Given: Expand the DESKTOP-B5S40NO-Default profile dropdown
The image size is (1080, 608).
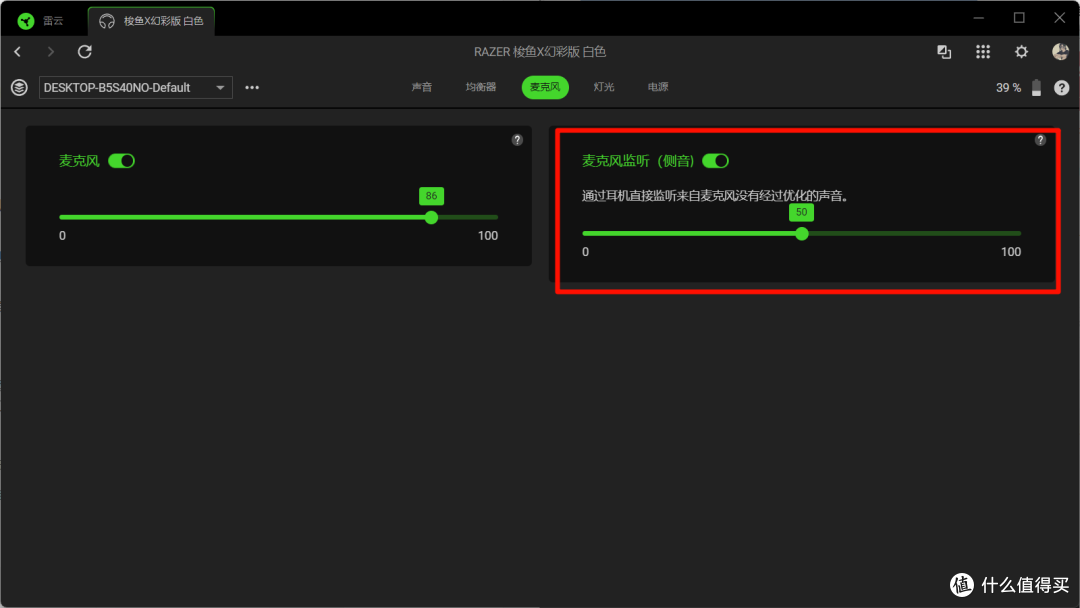Looking at the screenshot, I should [x=136, y=87].
